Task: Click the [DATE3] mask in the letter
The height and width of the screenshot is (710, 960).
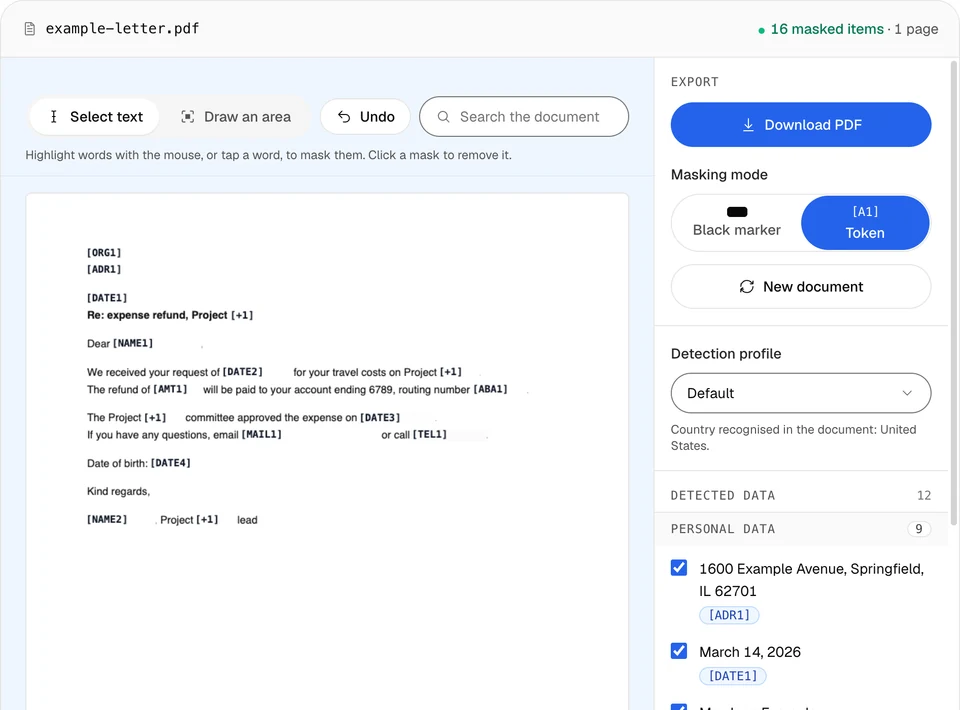Action: click(380, 417)
